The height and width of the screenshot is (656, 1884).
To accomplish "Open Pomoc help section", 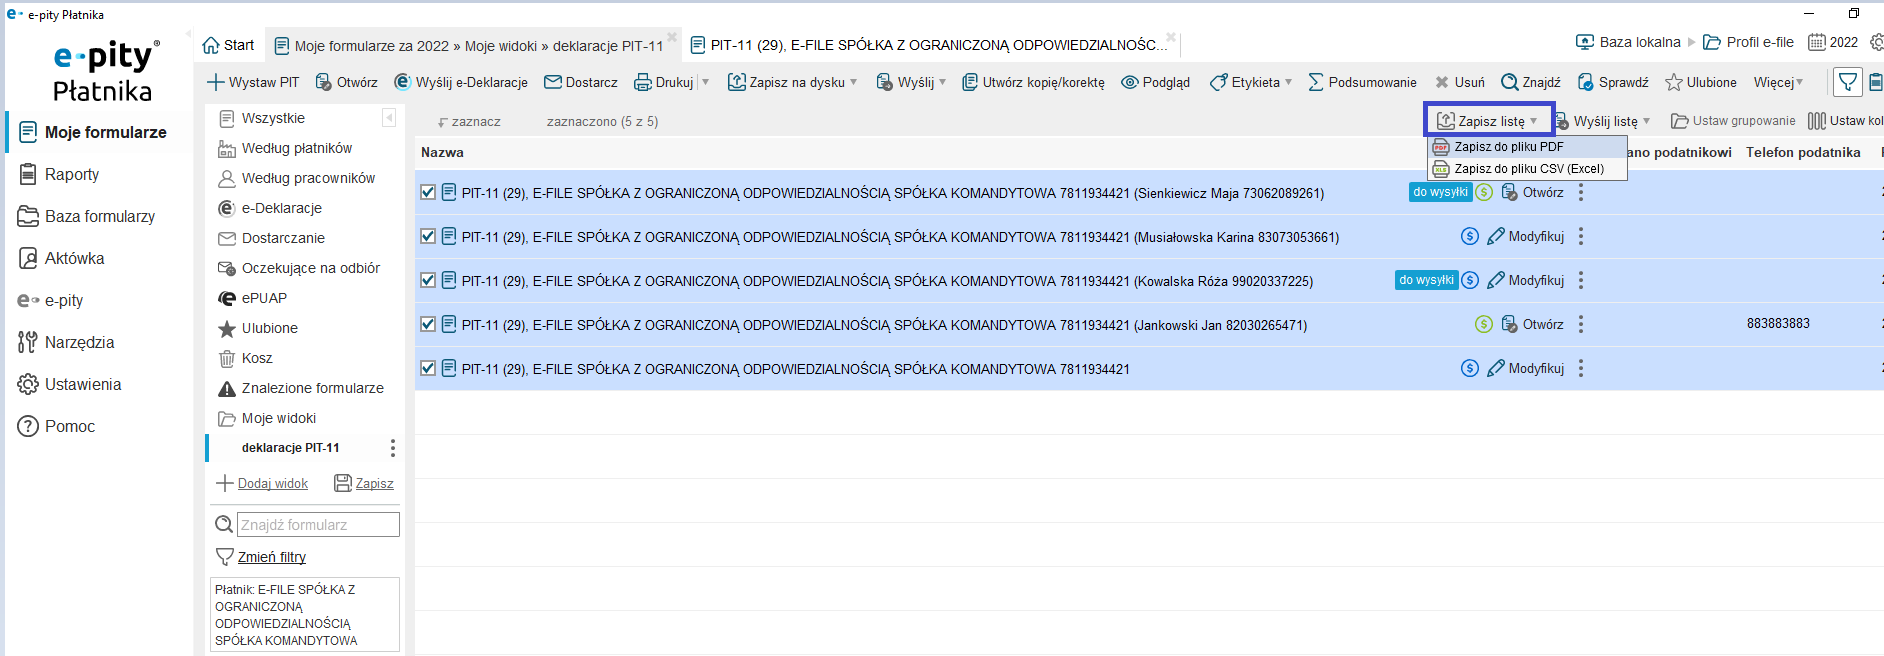I will [56, 426].
